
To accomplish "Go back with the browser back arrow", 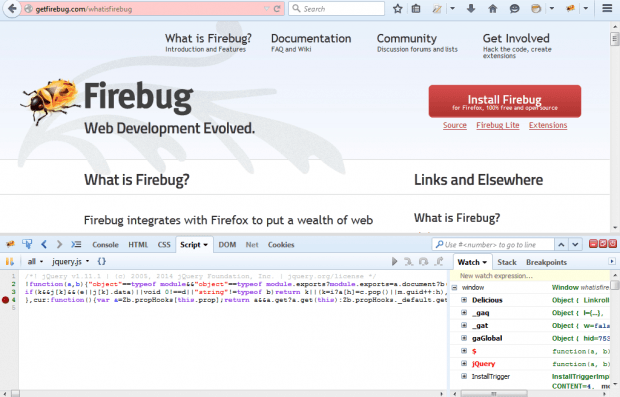I will click(12, 9).
